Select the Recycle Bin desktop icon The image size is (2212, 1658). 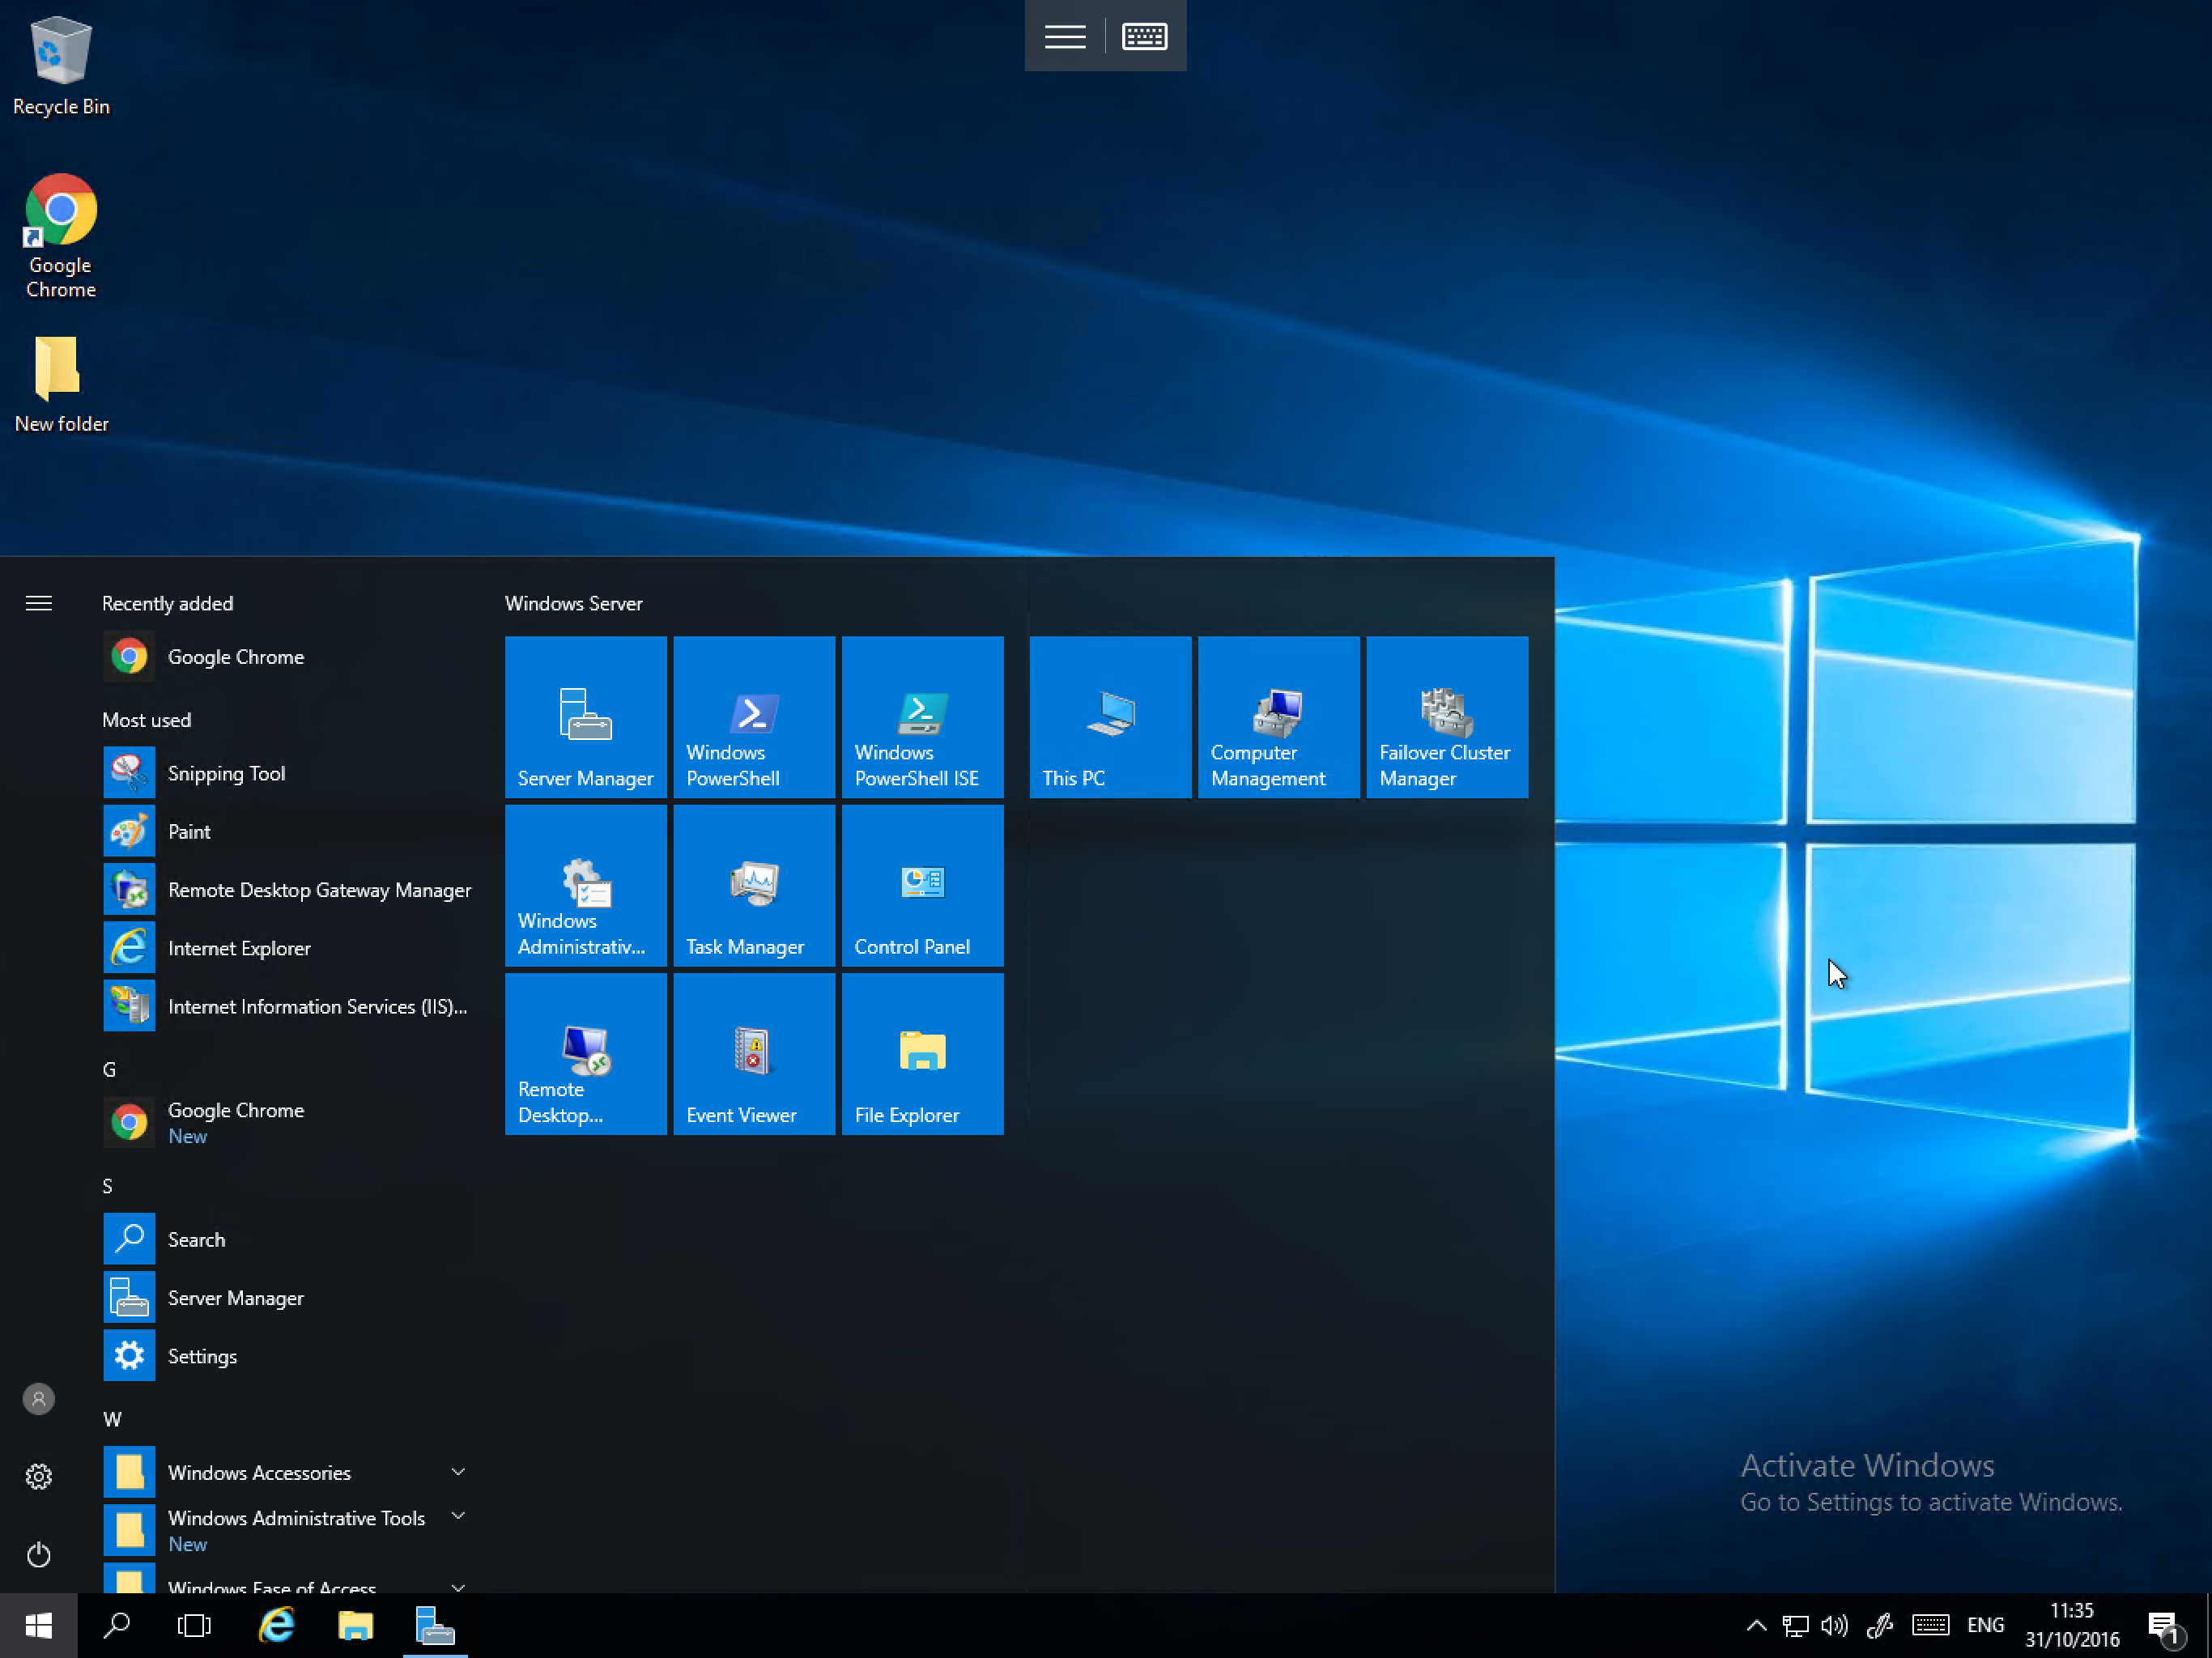pyautogui.click(x=61, y=66)
